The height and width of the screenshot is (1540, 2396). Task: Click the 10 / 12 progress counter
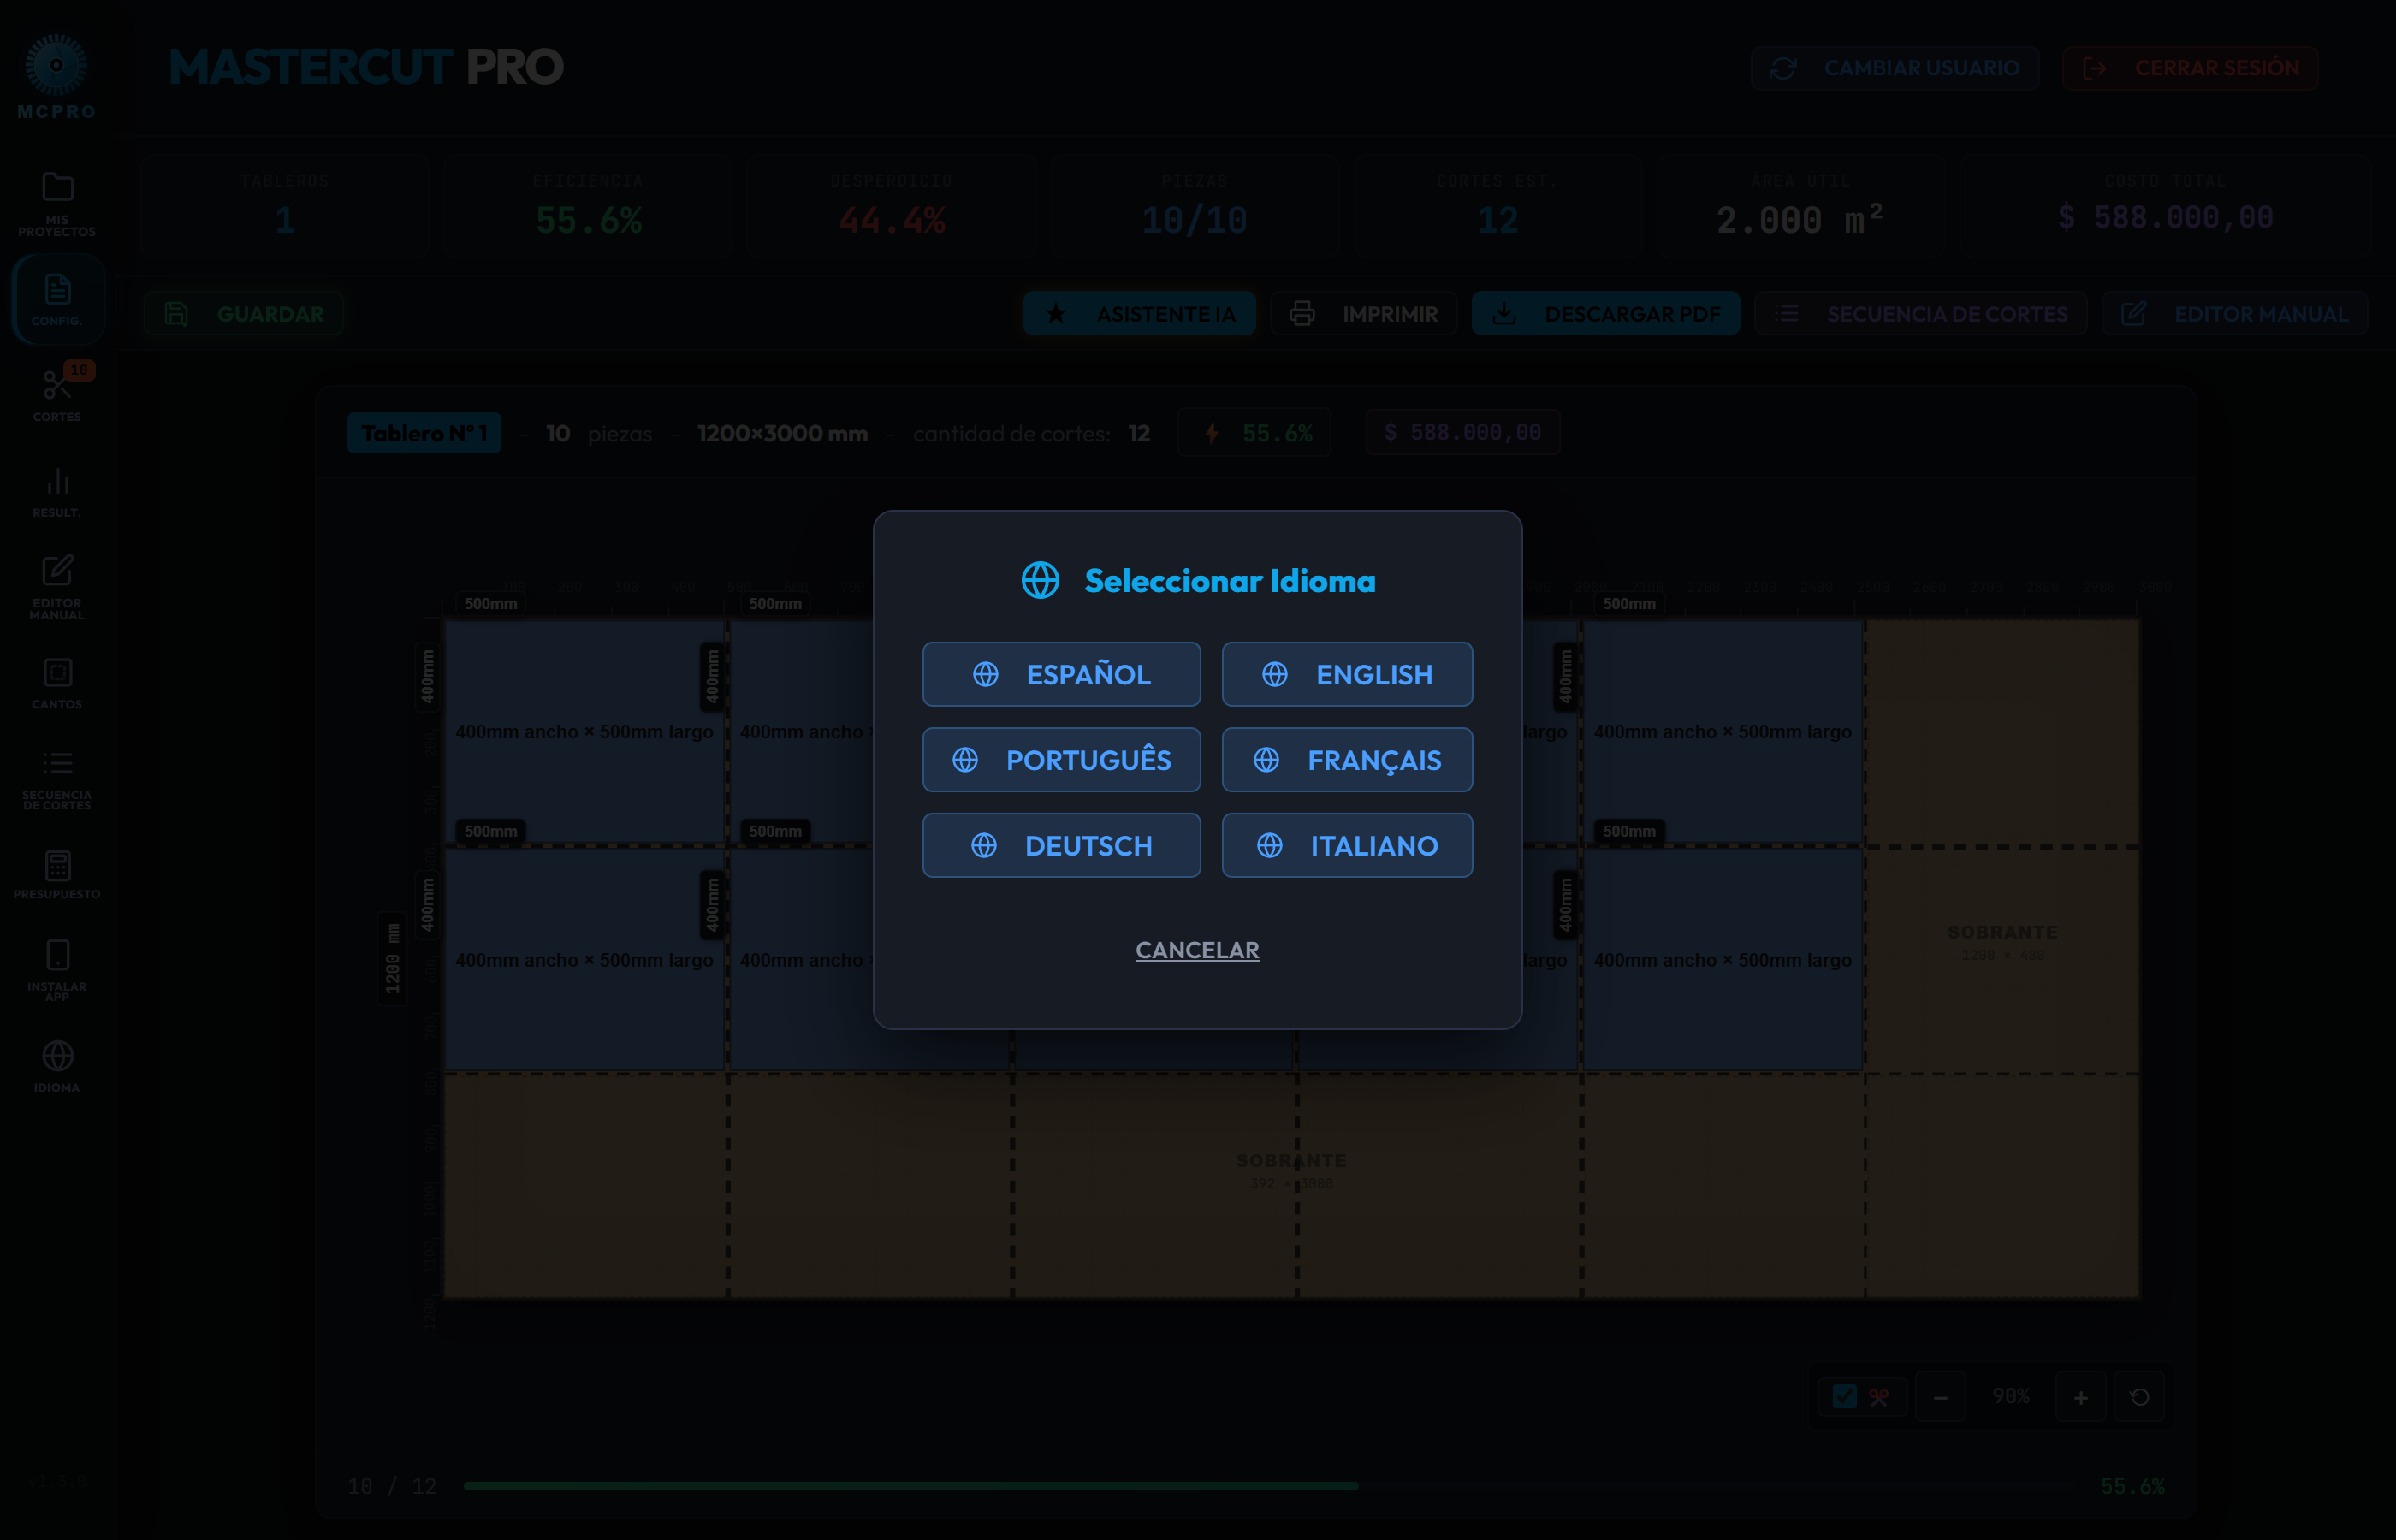tap(392, 1486)
